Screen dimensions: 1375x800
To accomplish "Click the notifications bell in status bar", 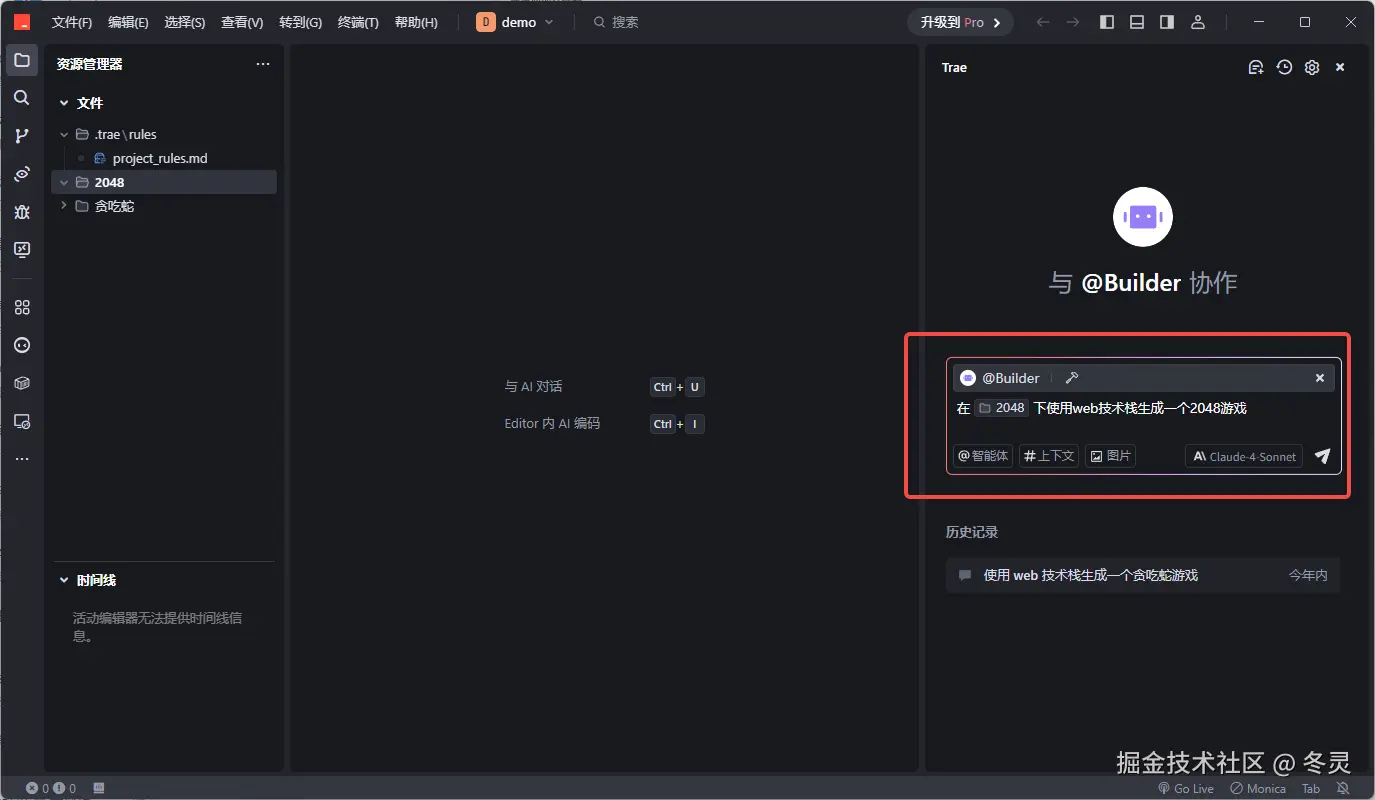I will tap(1342, 789).
